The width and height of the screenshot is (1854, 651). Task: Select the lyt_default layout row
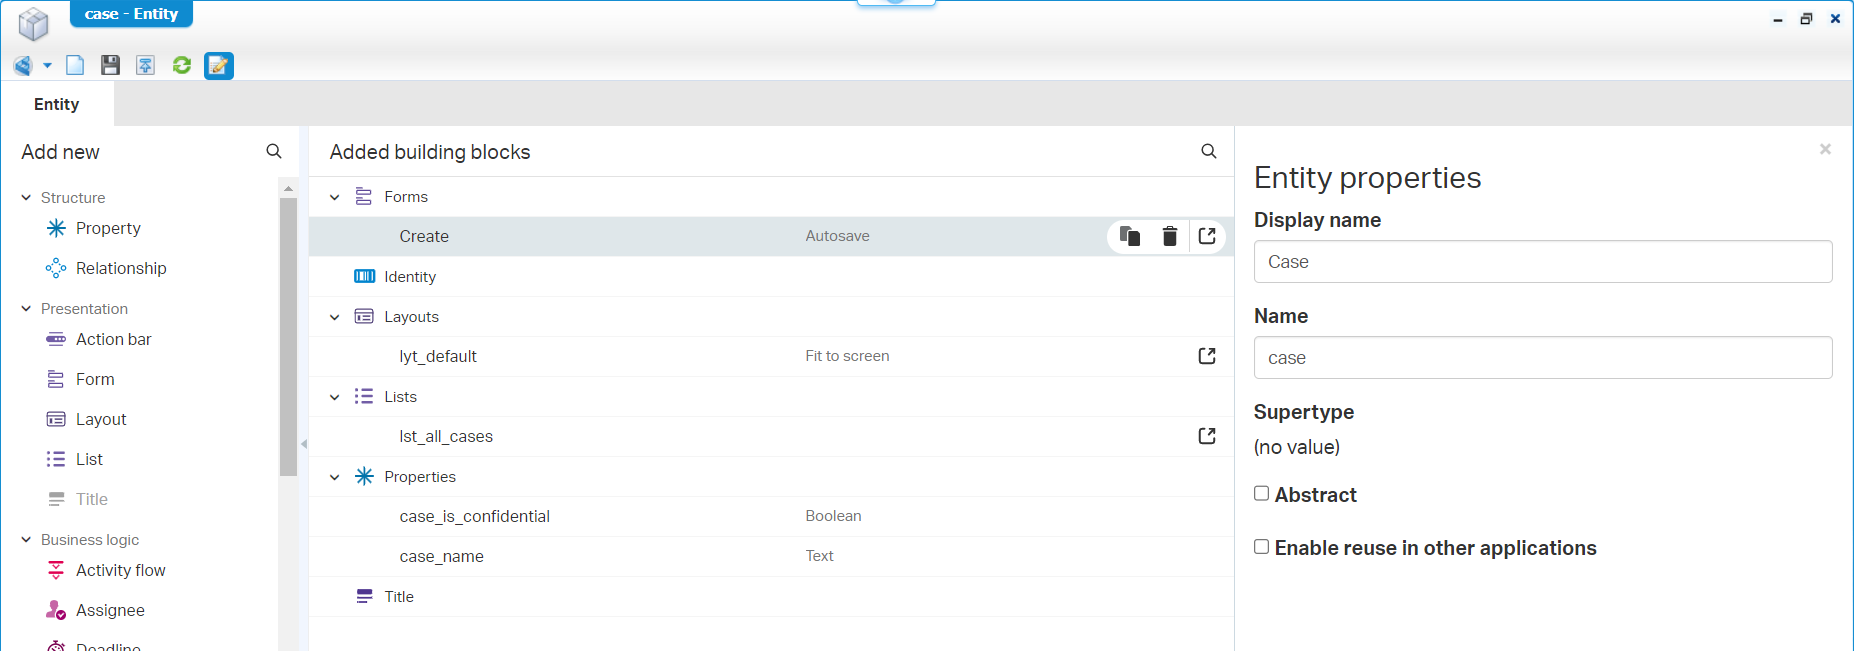coord(771,357)
